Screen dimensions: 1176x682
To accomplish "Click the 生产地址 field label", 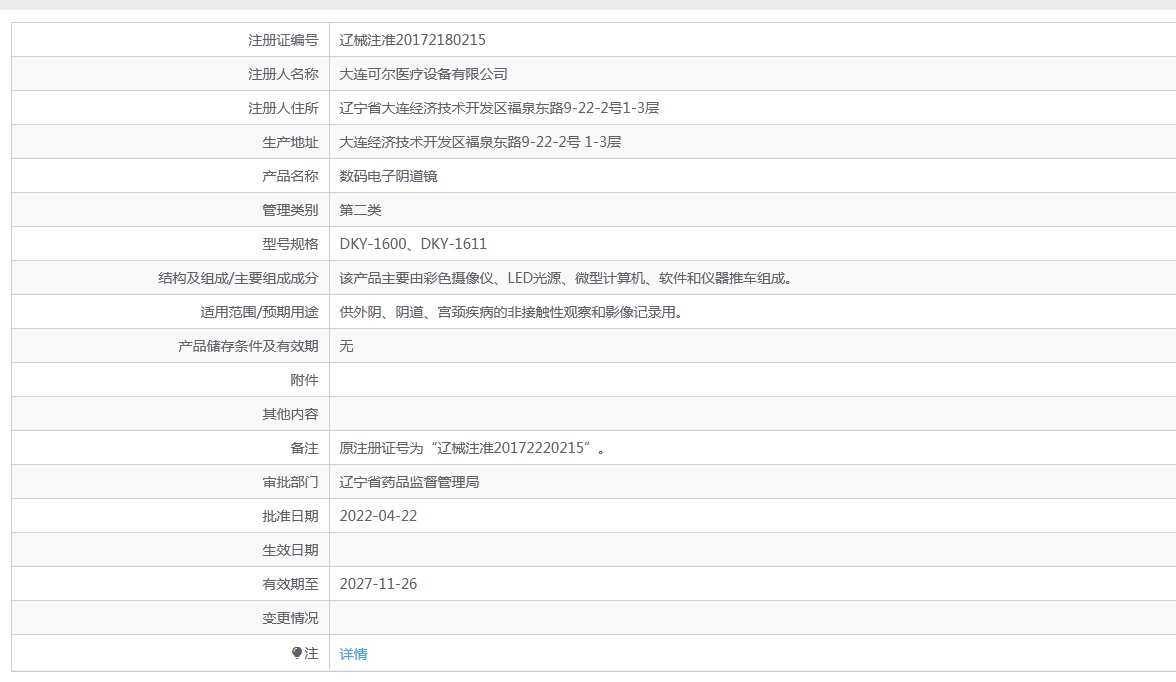I will [290, 142].
